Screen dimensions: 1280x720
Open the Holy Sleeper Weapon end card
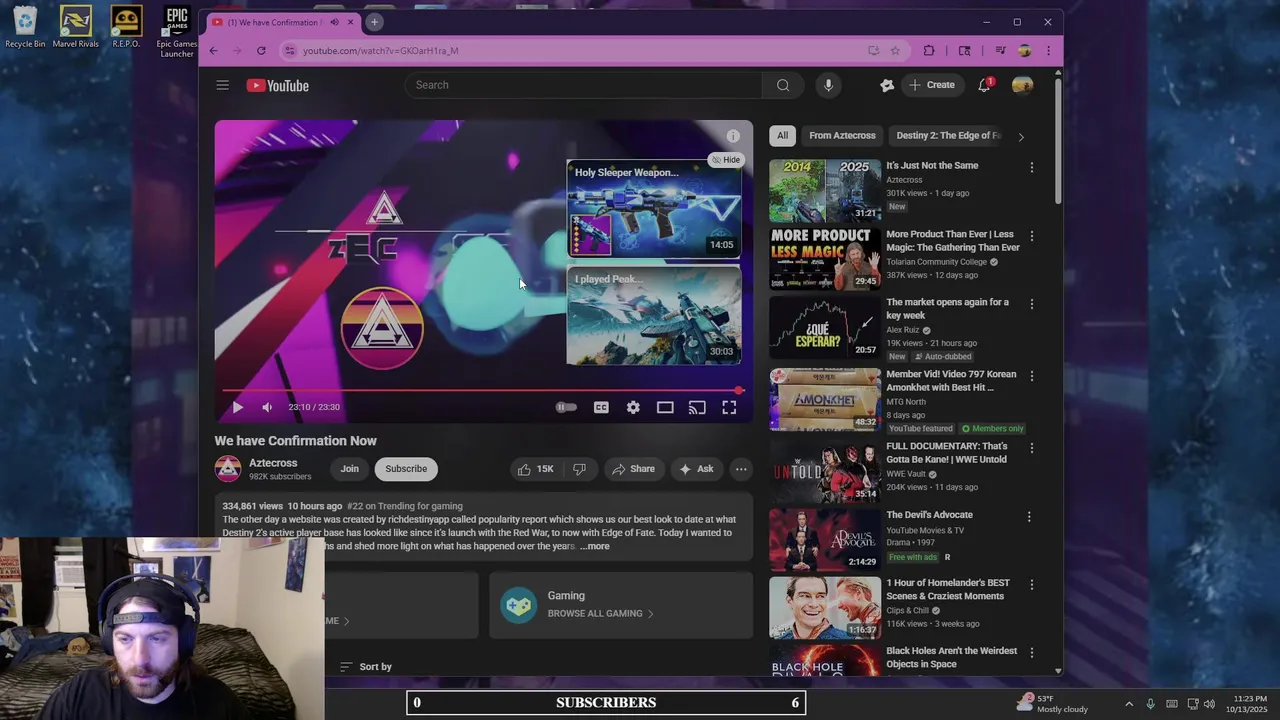point(654,209)
